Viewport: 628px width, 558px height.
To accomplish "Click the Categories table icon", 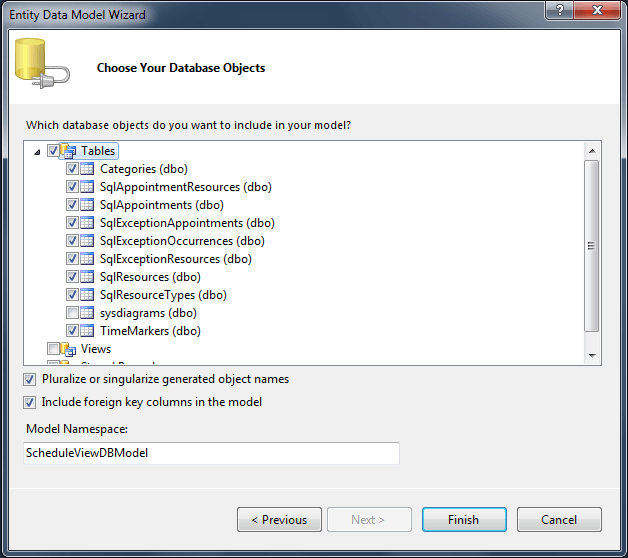I will 87,169.
